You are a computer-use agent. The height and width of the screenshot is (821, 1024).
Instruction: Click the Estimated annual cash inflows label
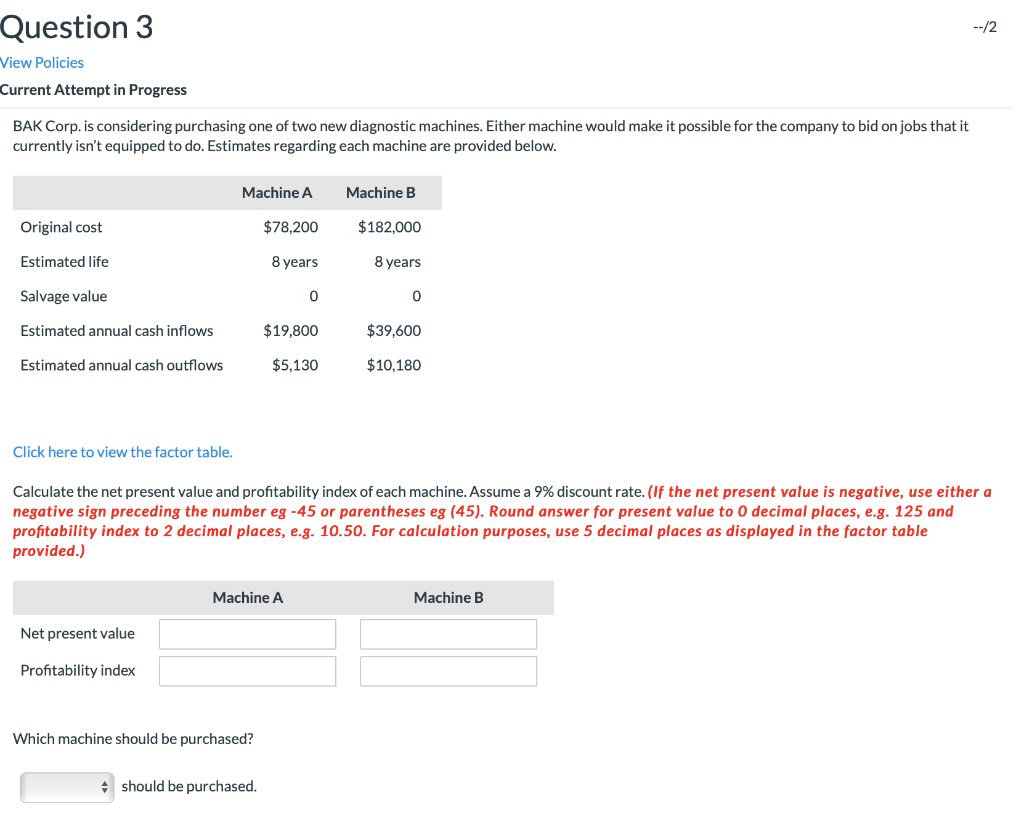117,330
